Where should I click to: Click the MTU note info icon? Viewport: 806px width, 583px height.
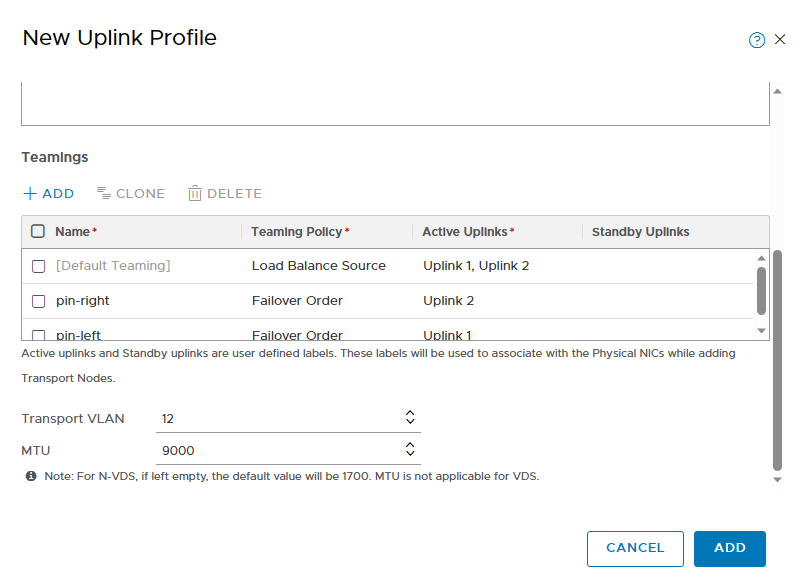tap(31, 476)
